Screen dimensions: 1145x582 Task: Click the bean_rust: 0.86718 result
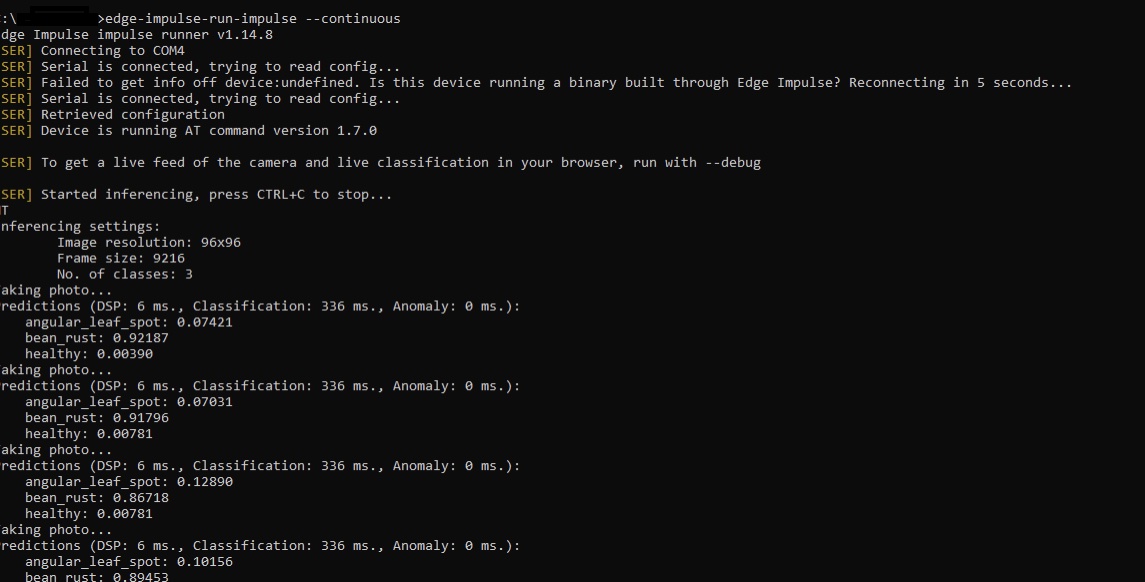pyautogui.click(x=96, y=498)
